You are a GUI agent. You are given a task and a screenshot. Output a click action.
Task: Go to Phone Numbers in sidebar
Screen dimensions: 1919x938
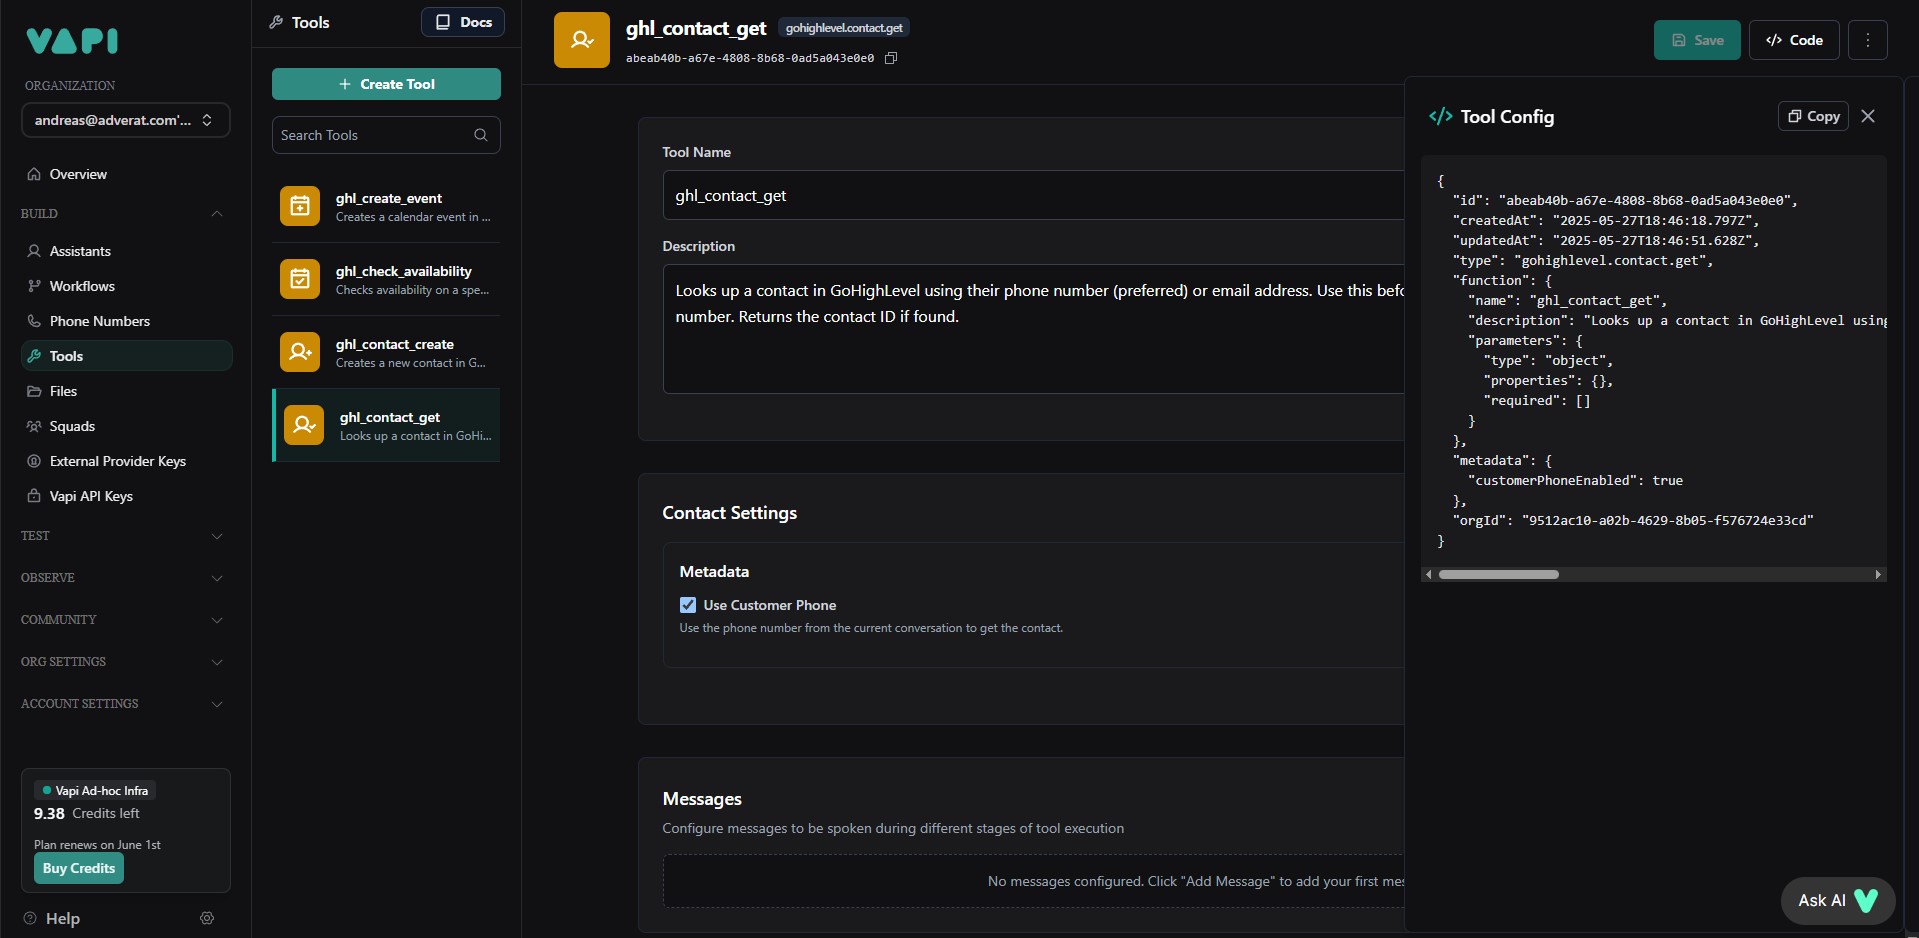tap(99, 321)
